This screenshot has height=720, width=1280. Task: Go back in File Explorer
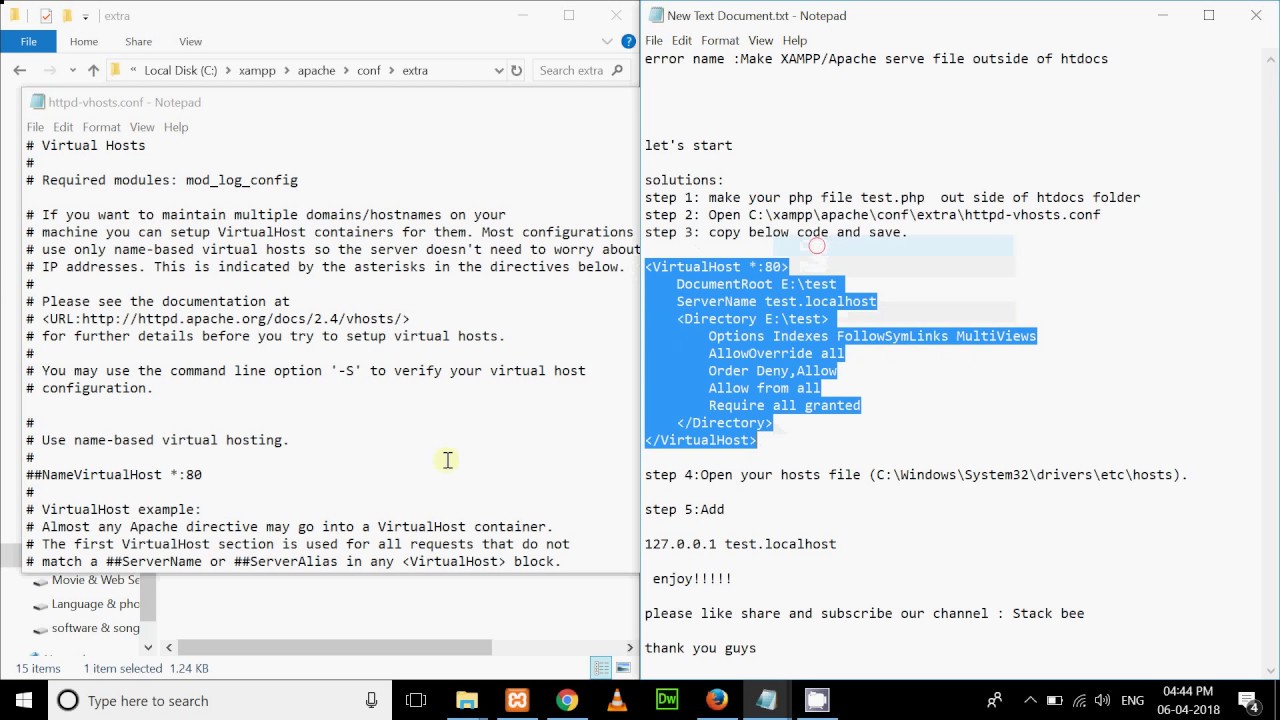(20, 70)
